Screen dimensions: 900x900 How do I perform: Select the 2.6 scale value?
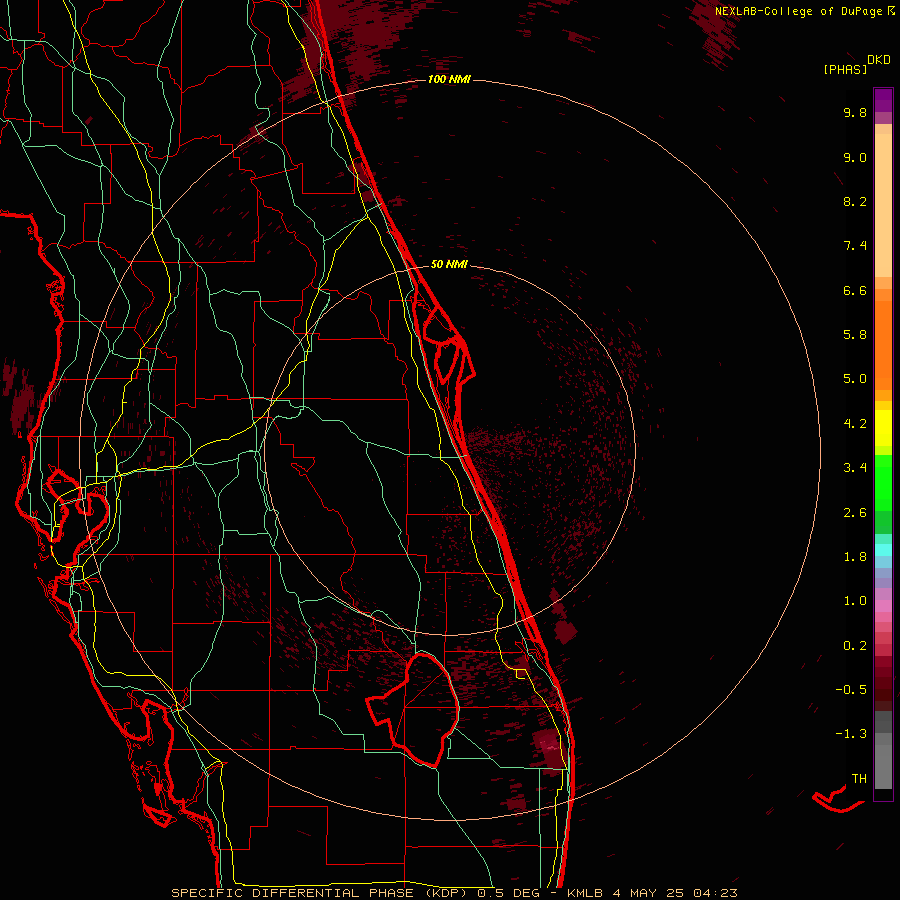(855, 513)
